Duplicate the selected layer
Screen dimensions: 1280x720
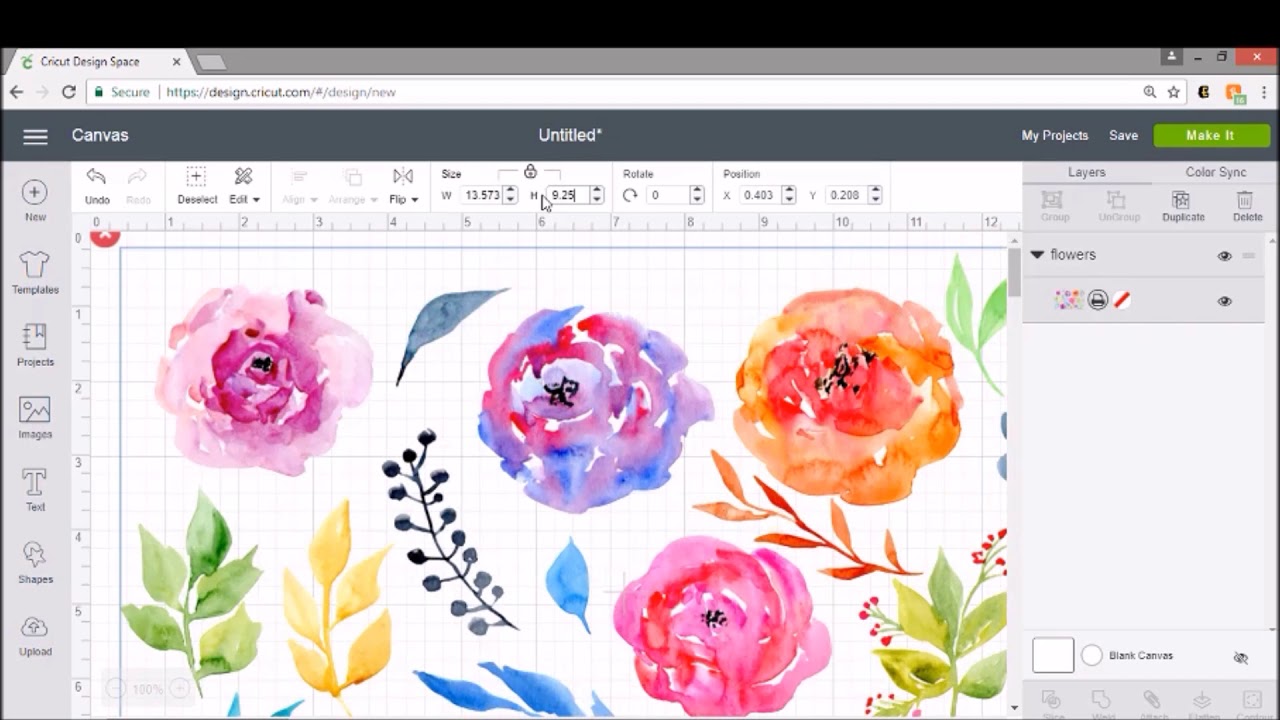click(1183, 206)
